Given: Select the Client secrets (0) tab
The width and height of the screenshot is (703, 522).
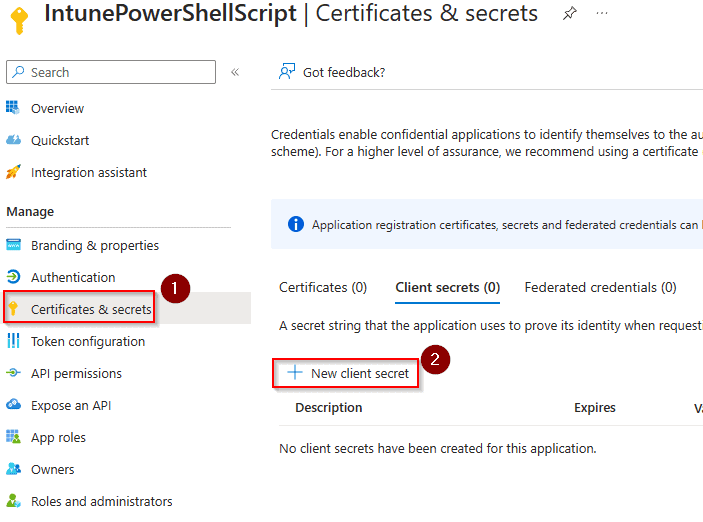Looking at the screenshot, I should 447,287.
